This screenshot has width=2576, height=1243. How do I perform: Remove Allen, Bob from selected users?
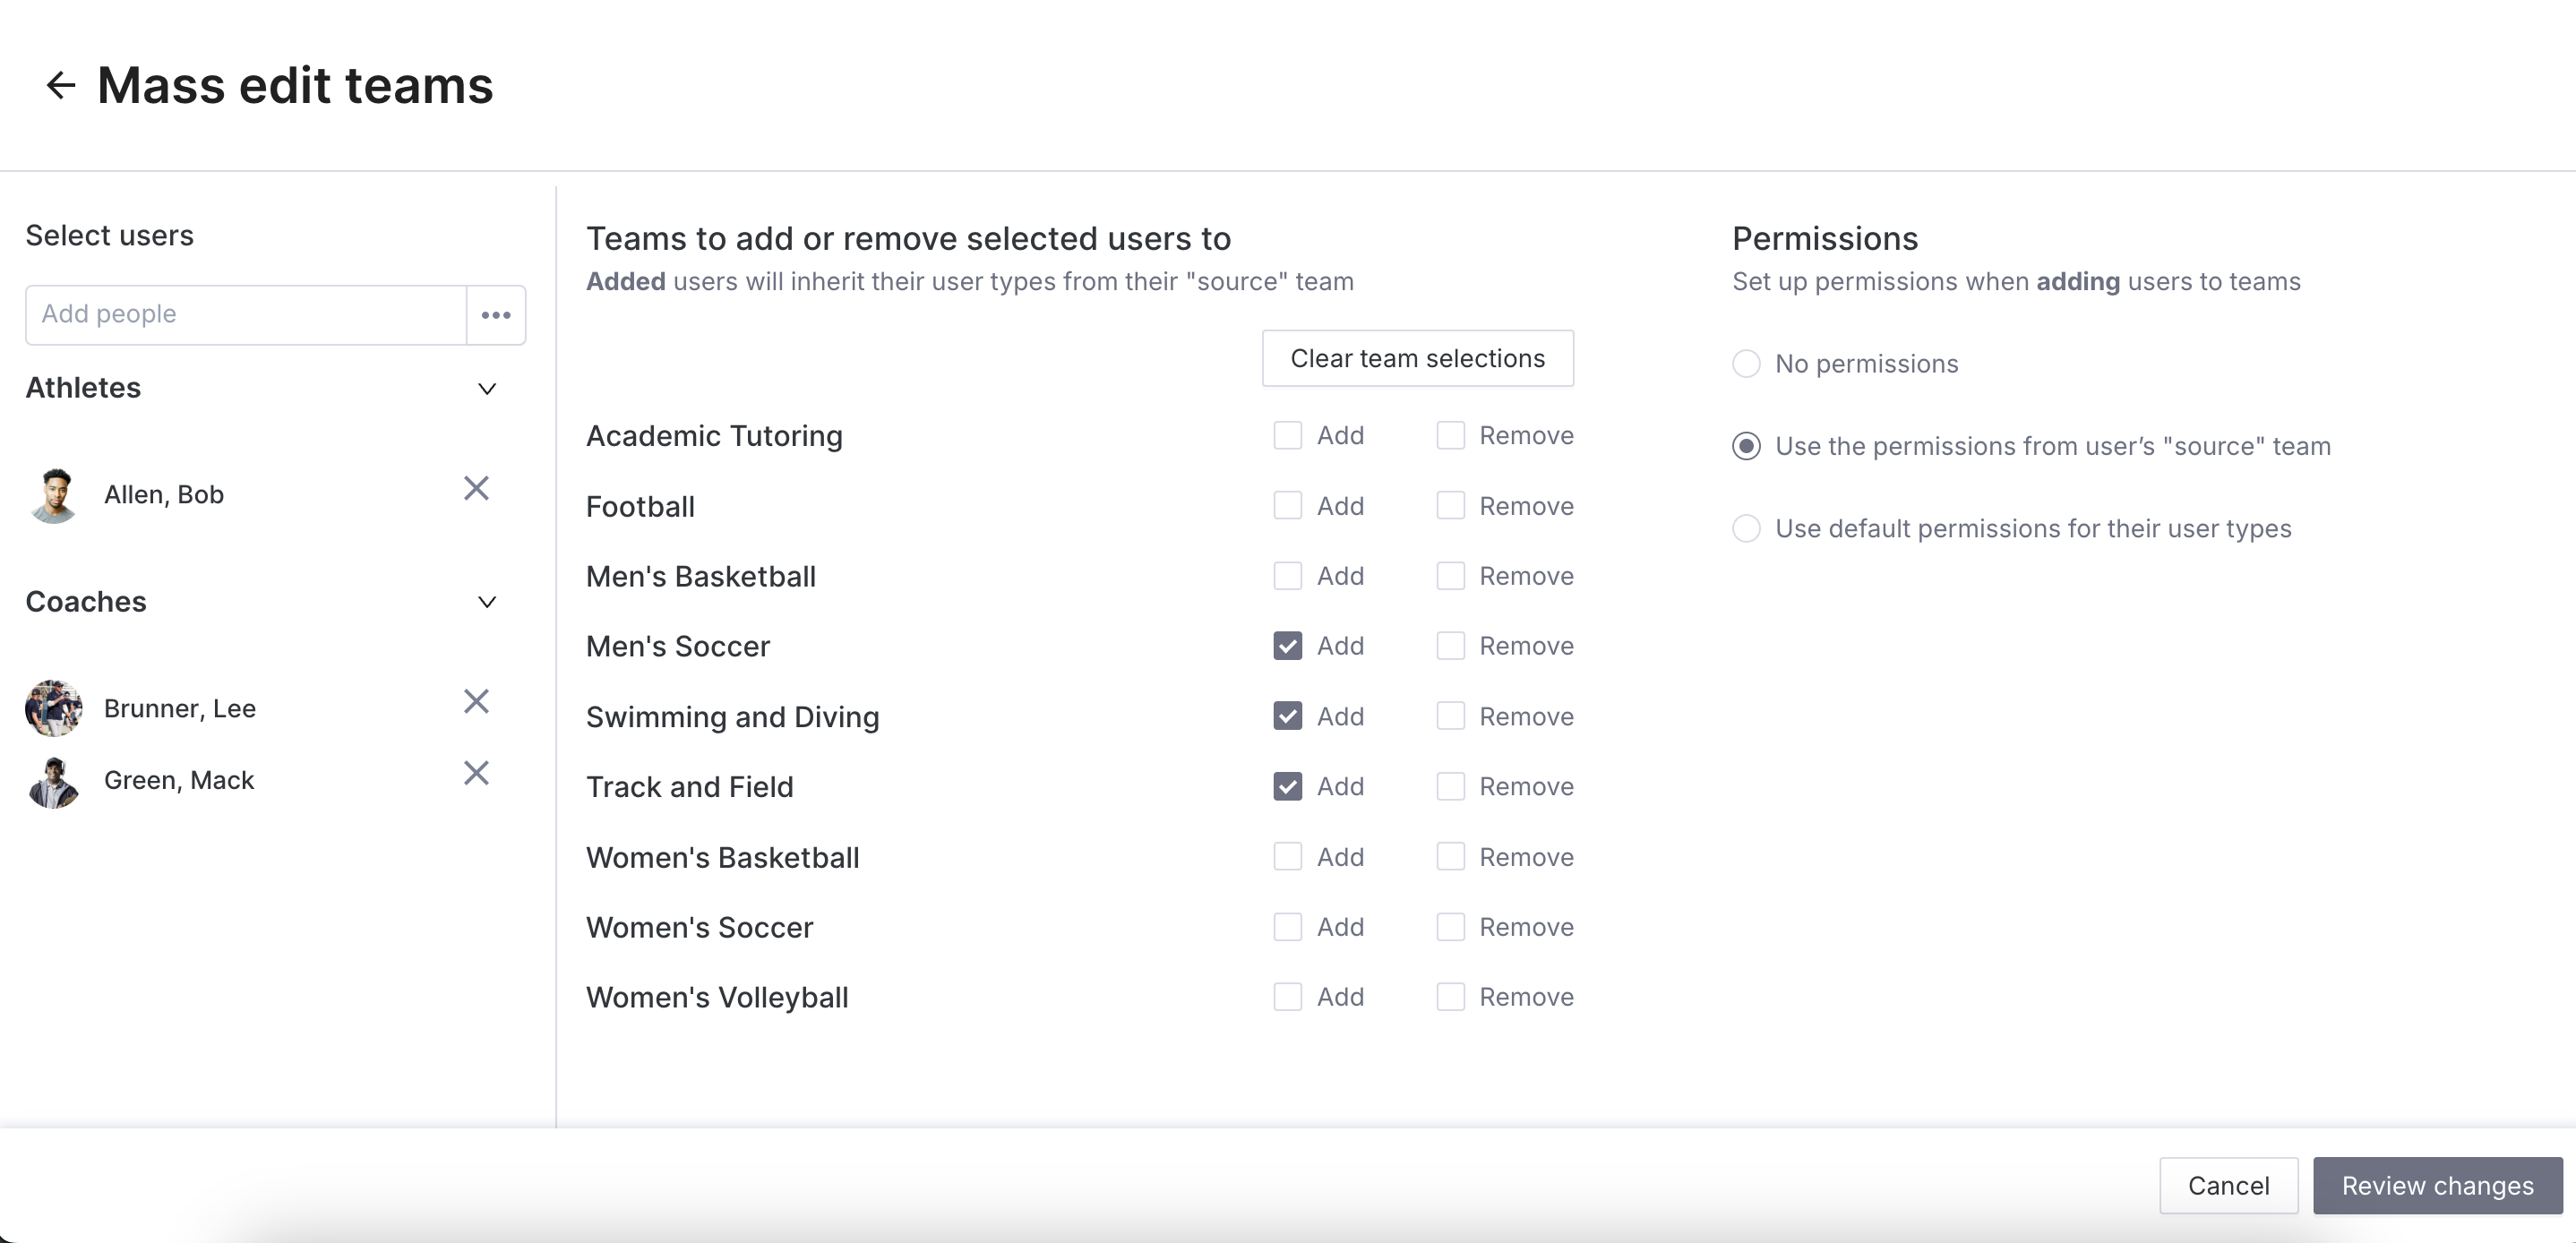point(476,488)
